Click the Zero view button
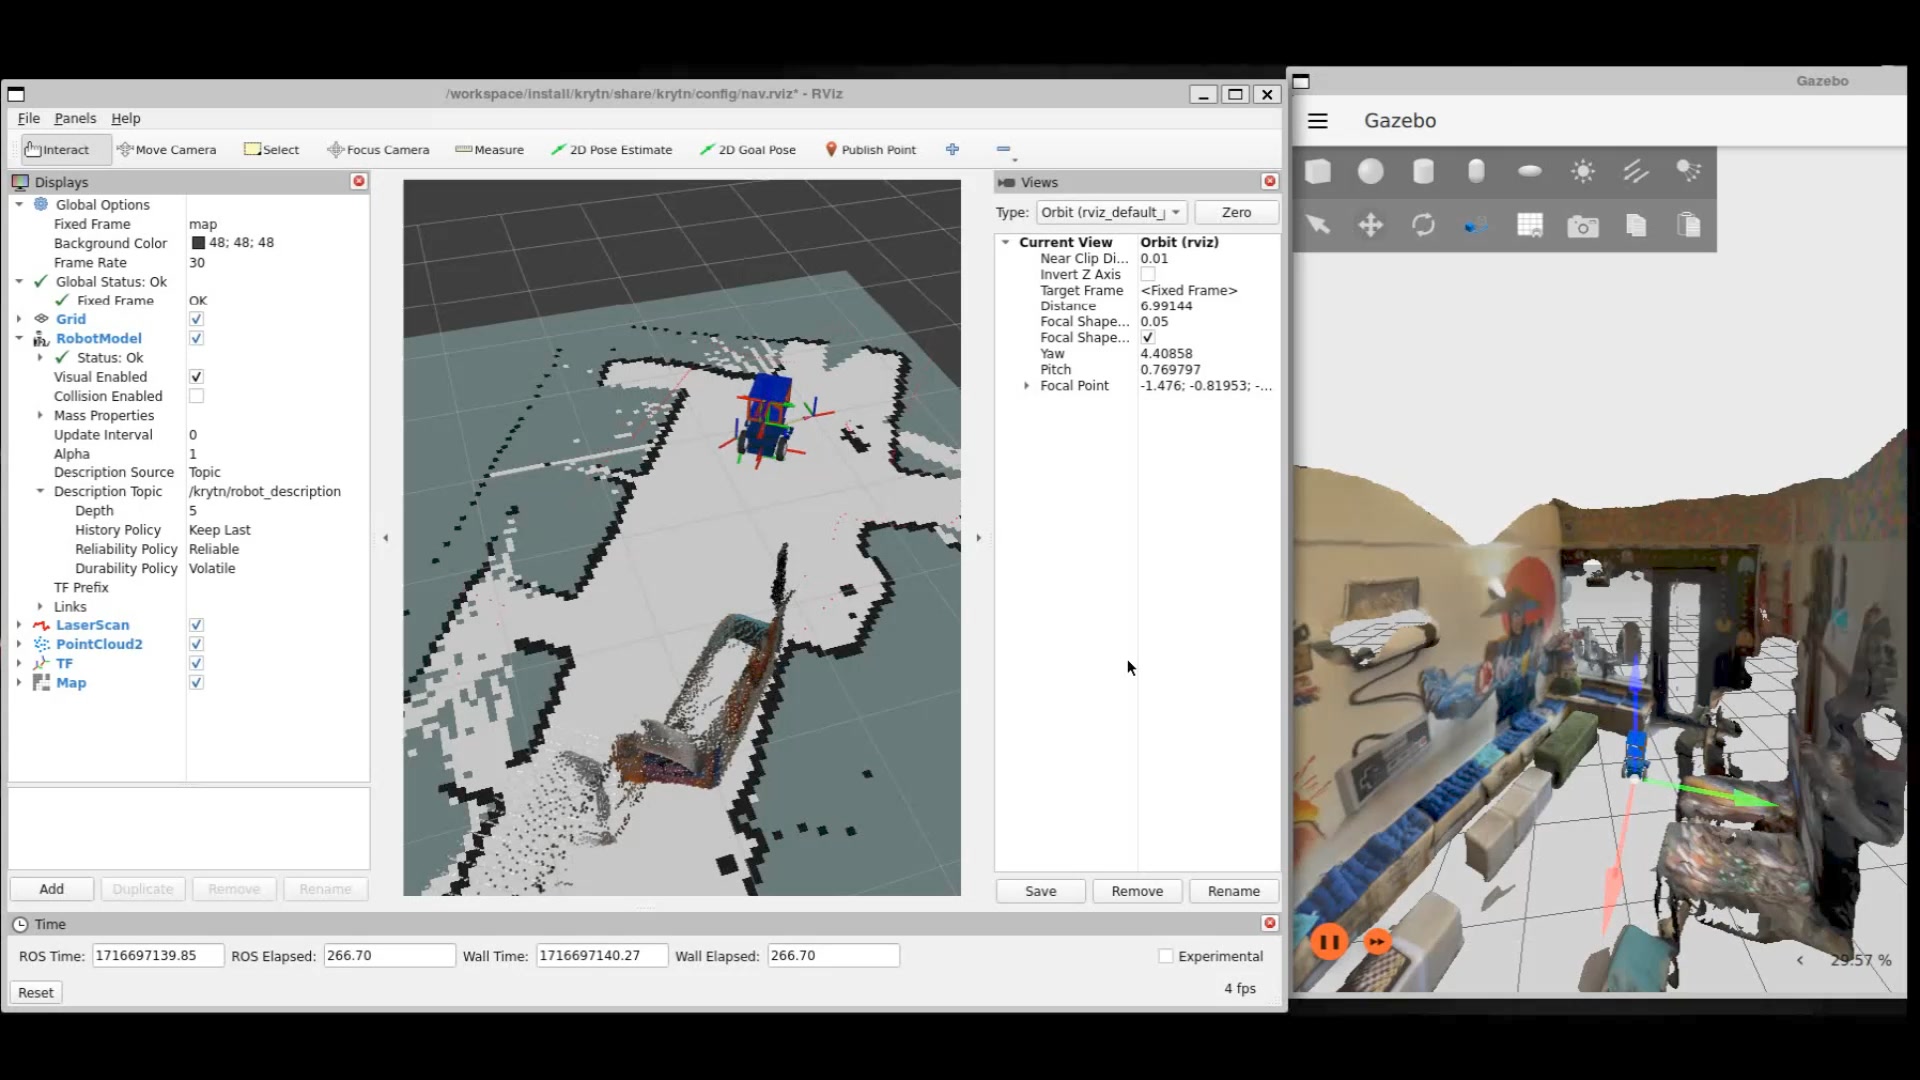The width and height of the screenshot is (1920, 1080). 1236,212
